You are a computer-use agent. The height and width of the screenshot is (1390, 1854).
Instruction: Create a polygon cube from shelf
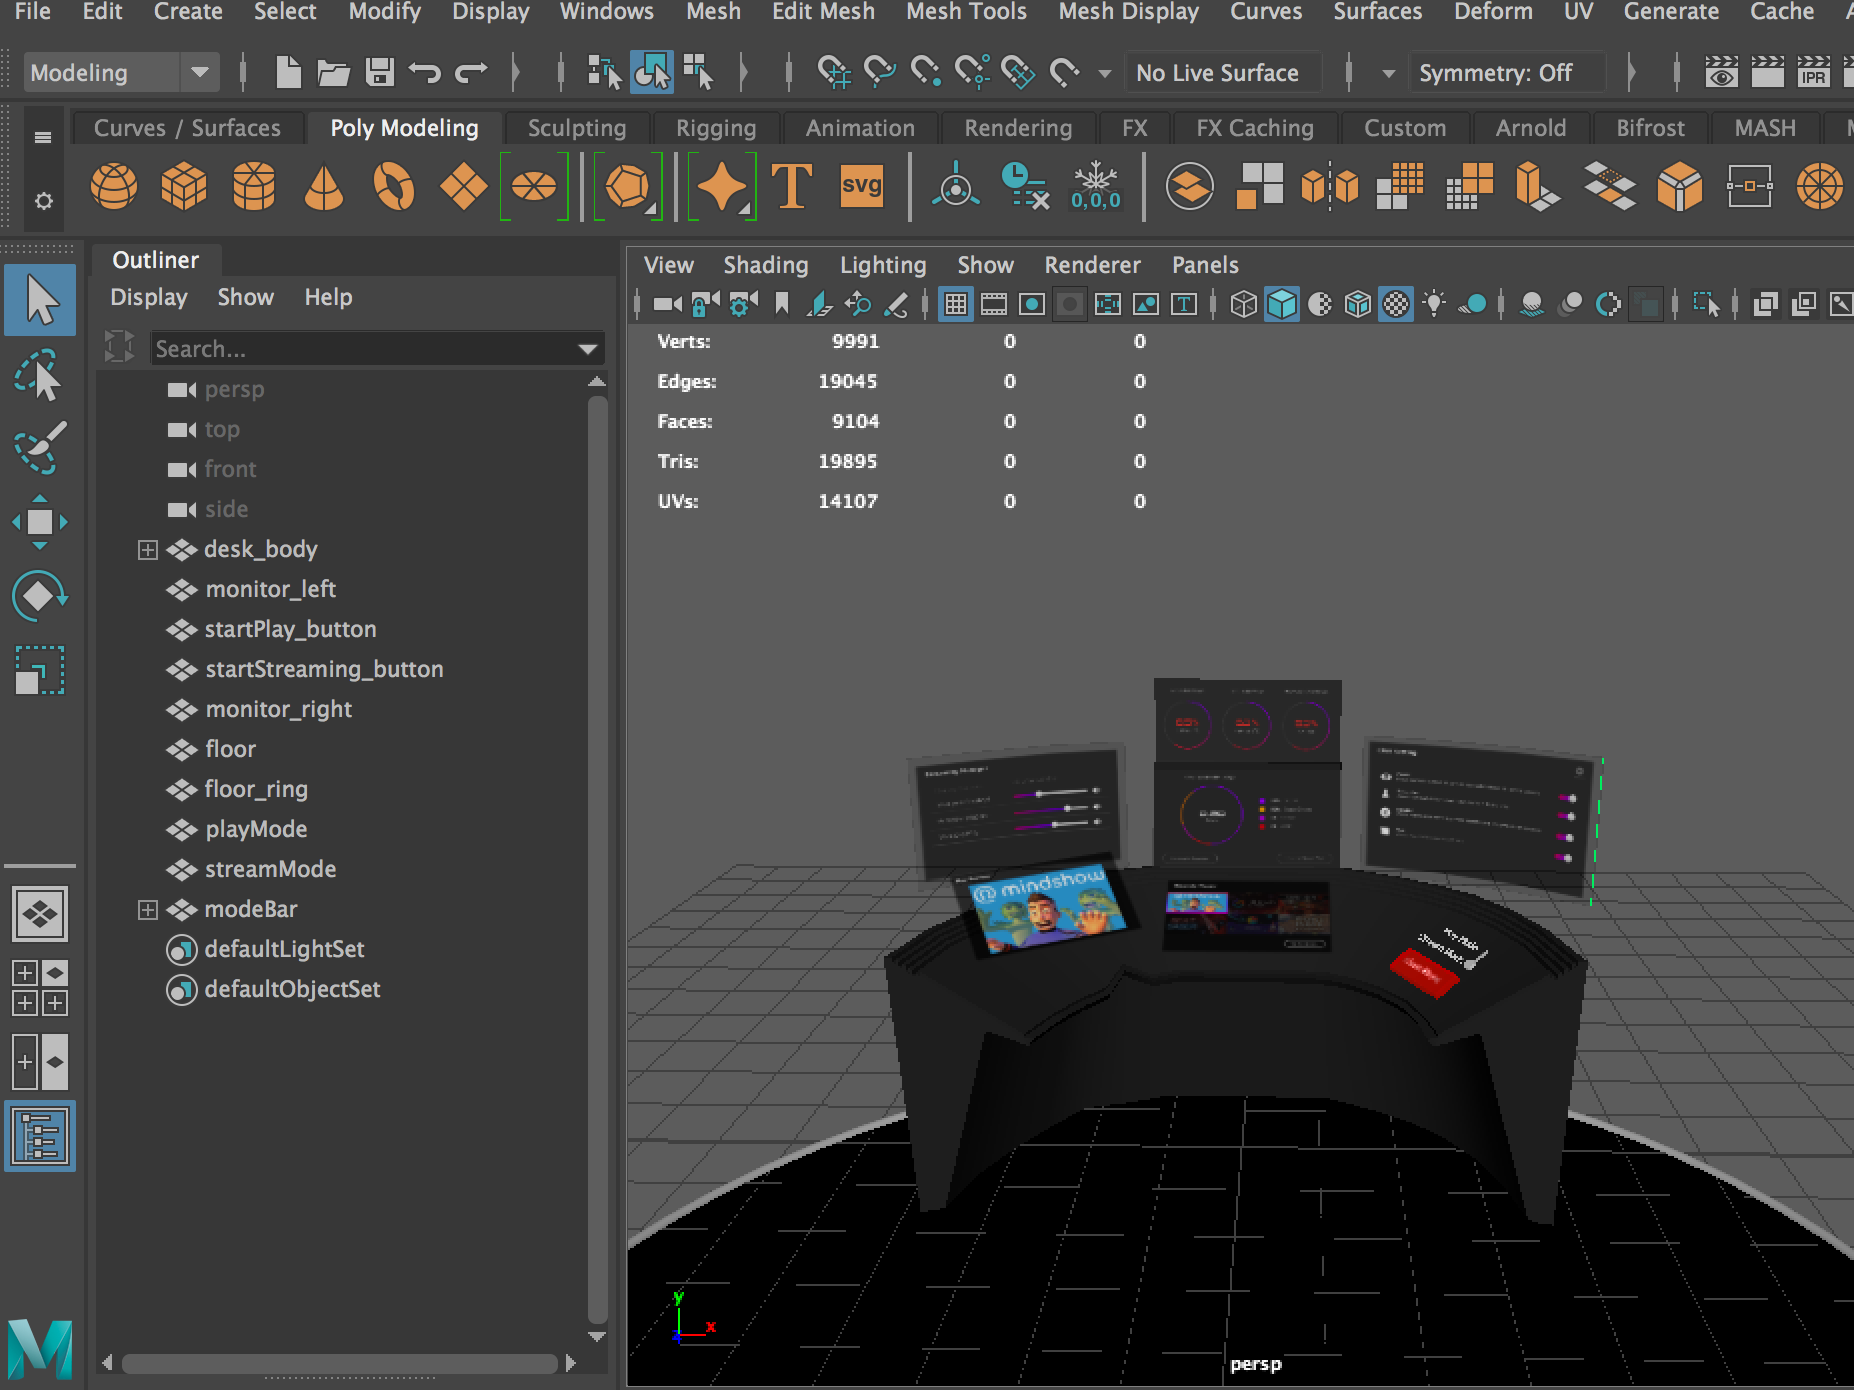184,187
